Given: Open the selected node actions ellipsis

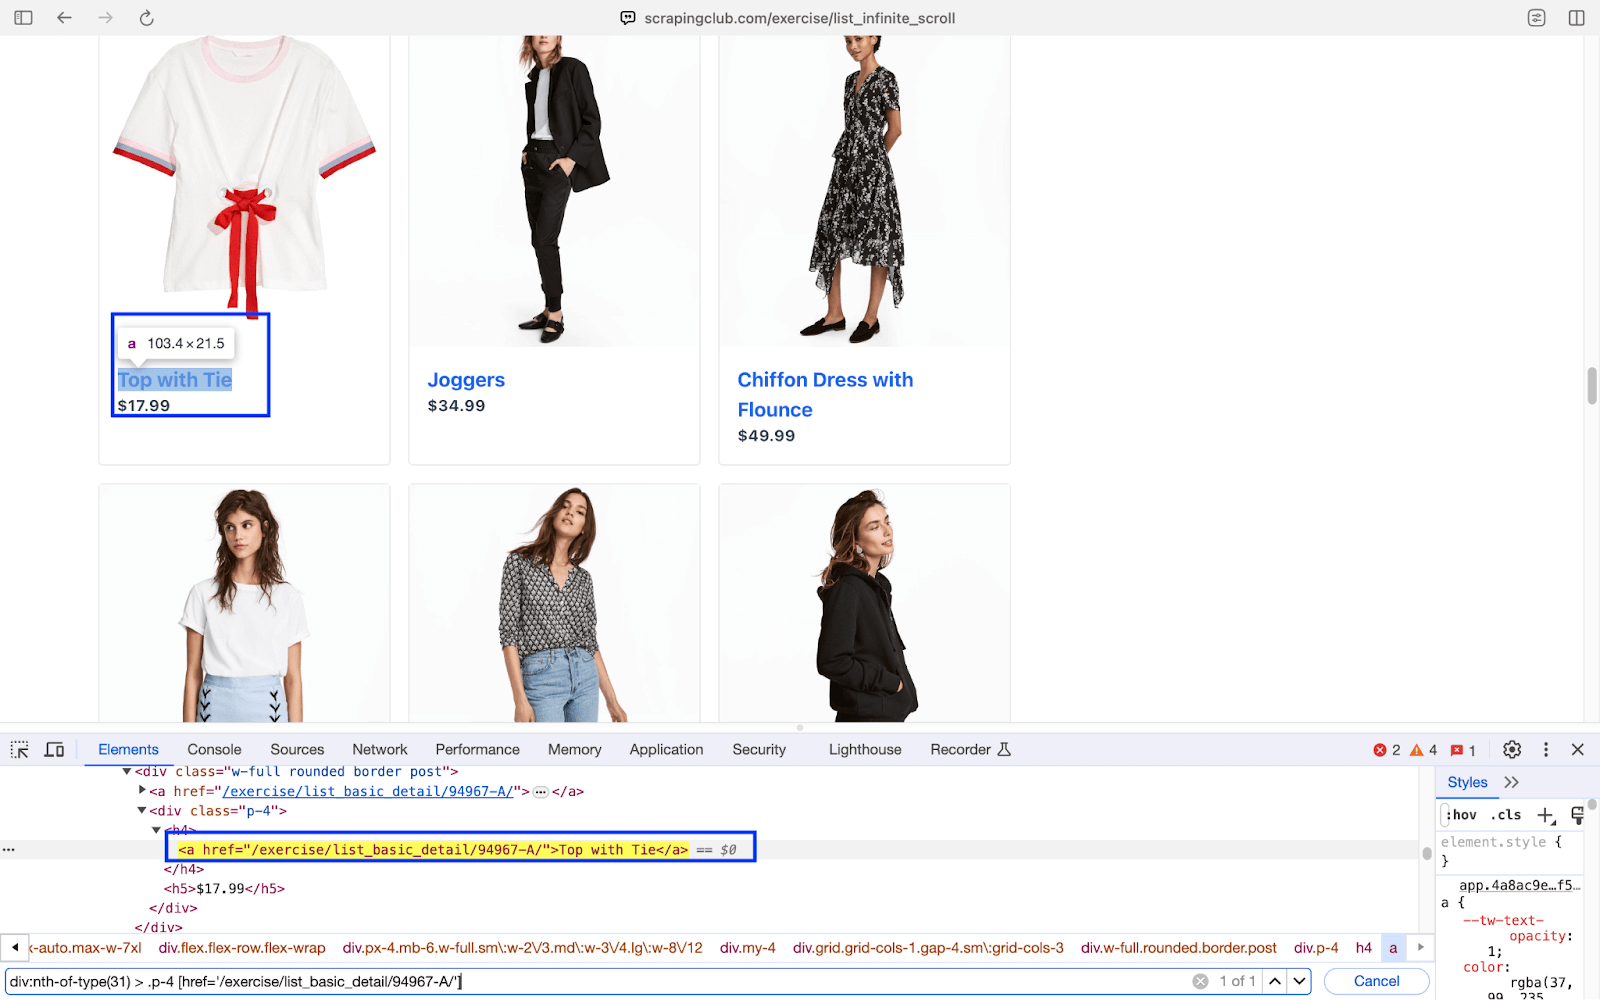Looking at the screenshot, I should click(x=9, y=850).
